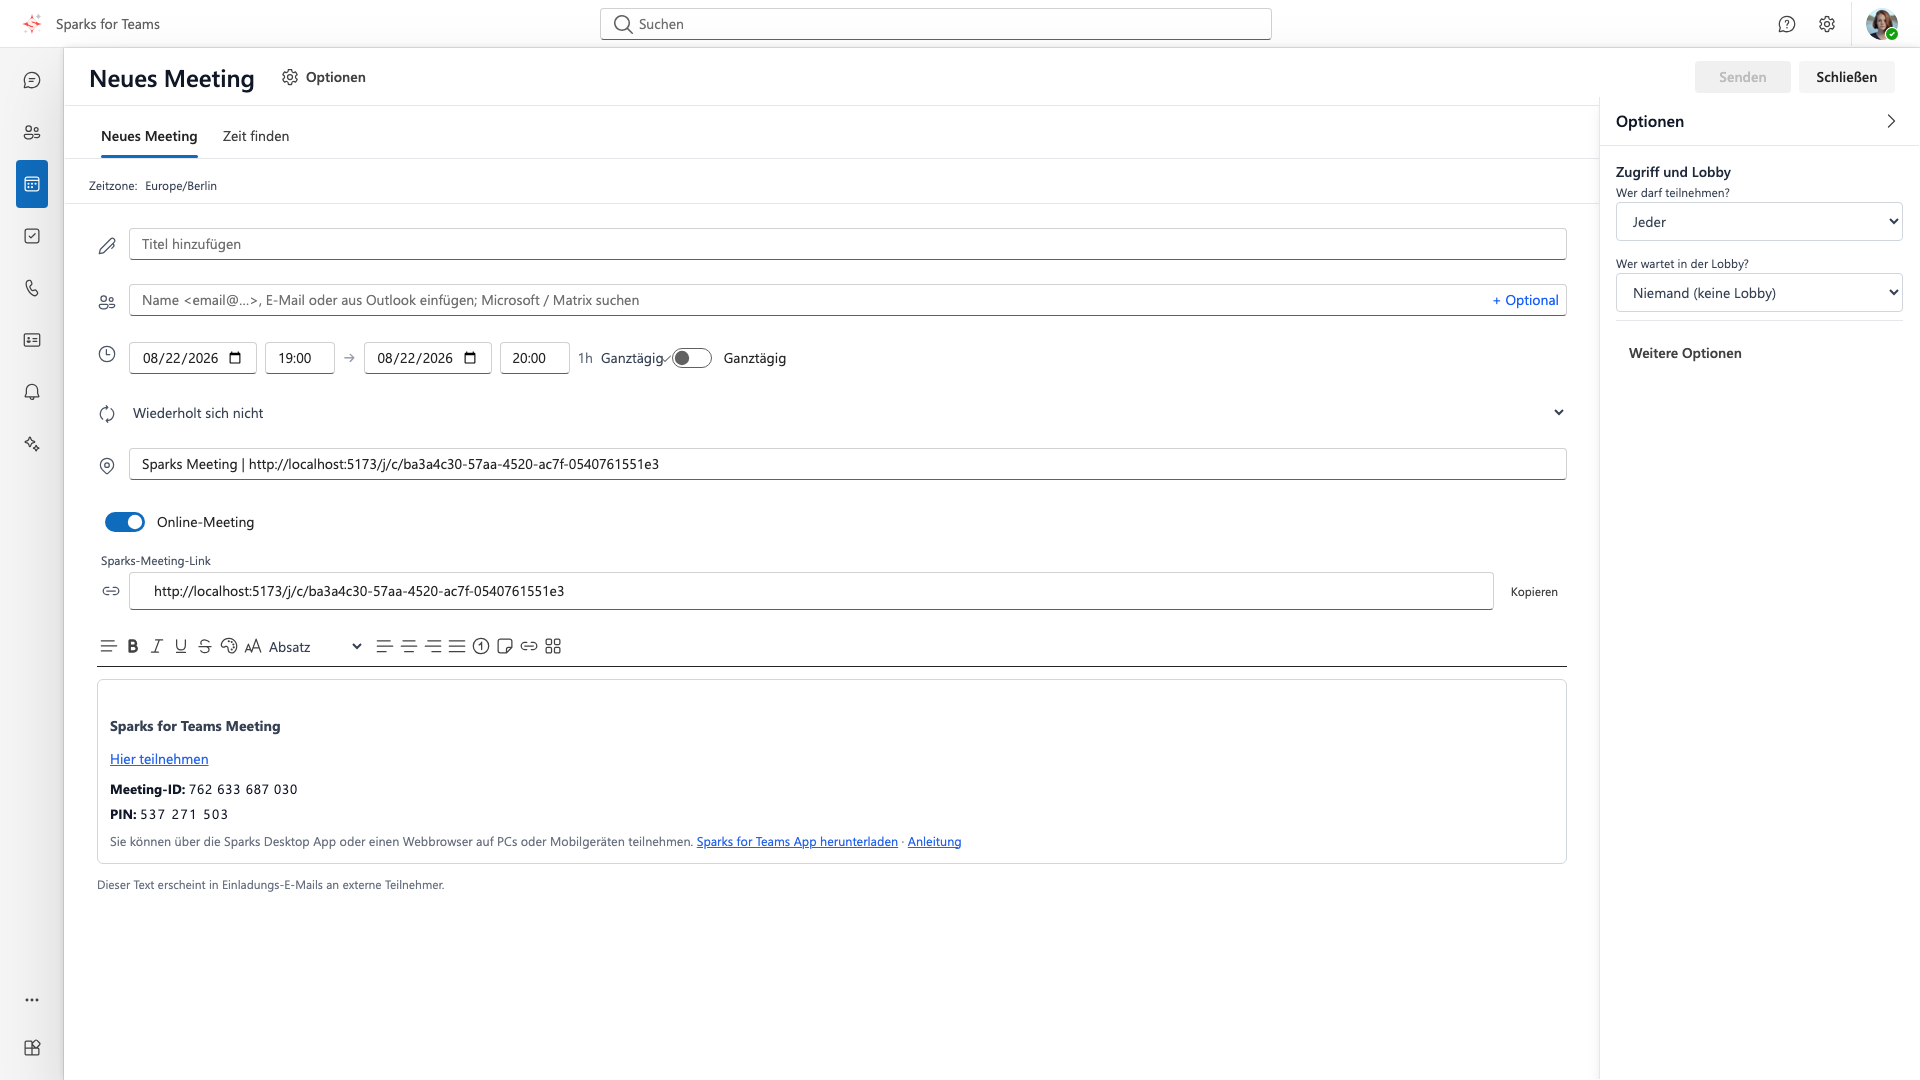Screen dimensions: 1920x1080
Task: Copy the meeting link with Kopieren
Action: 1534,592
